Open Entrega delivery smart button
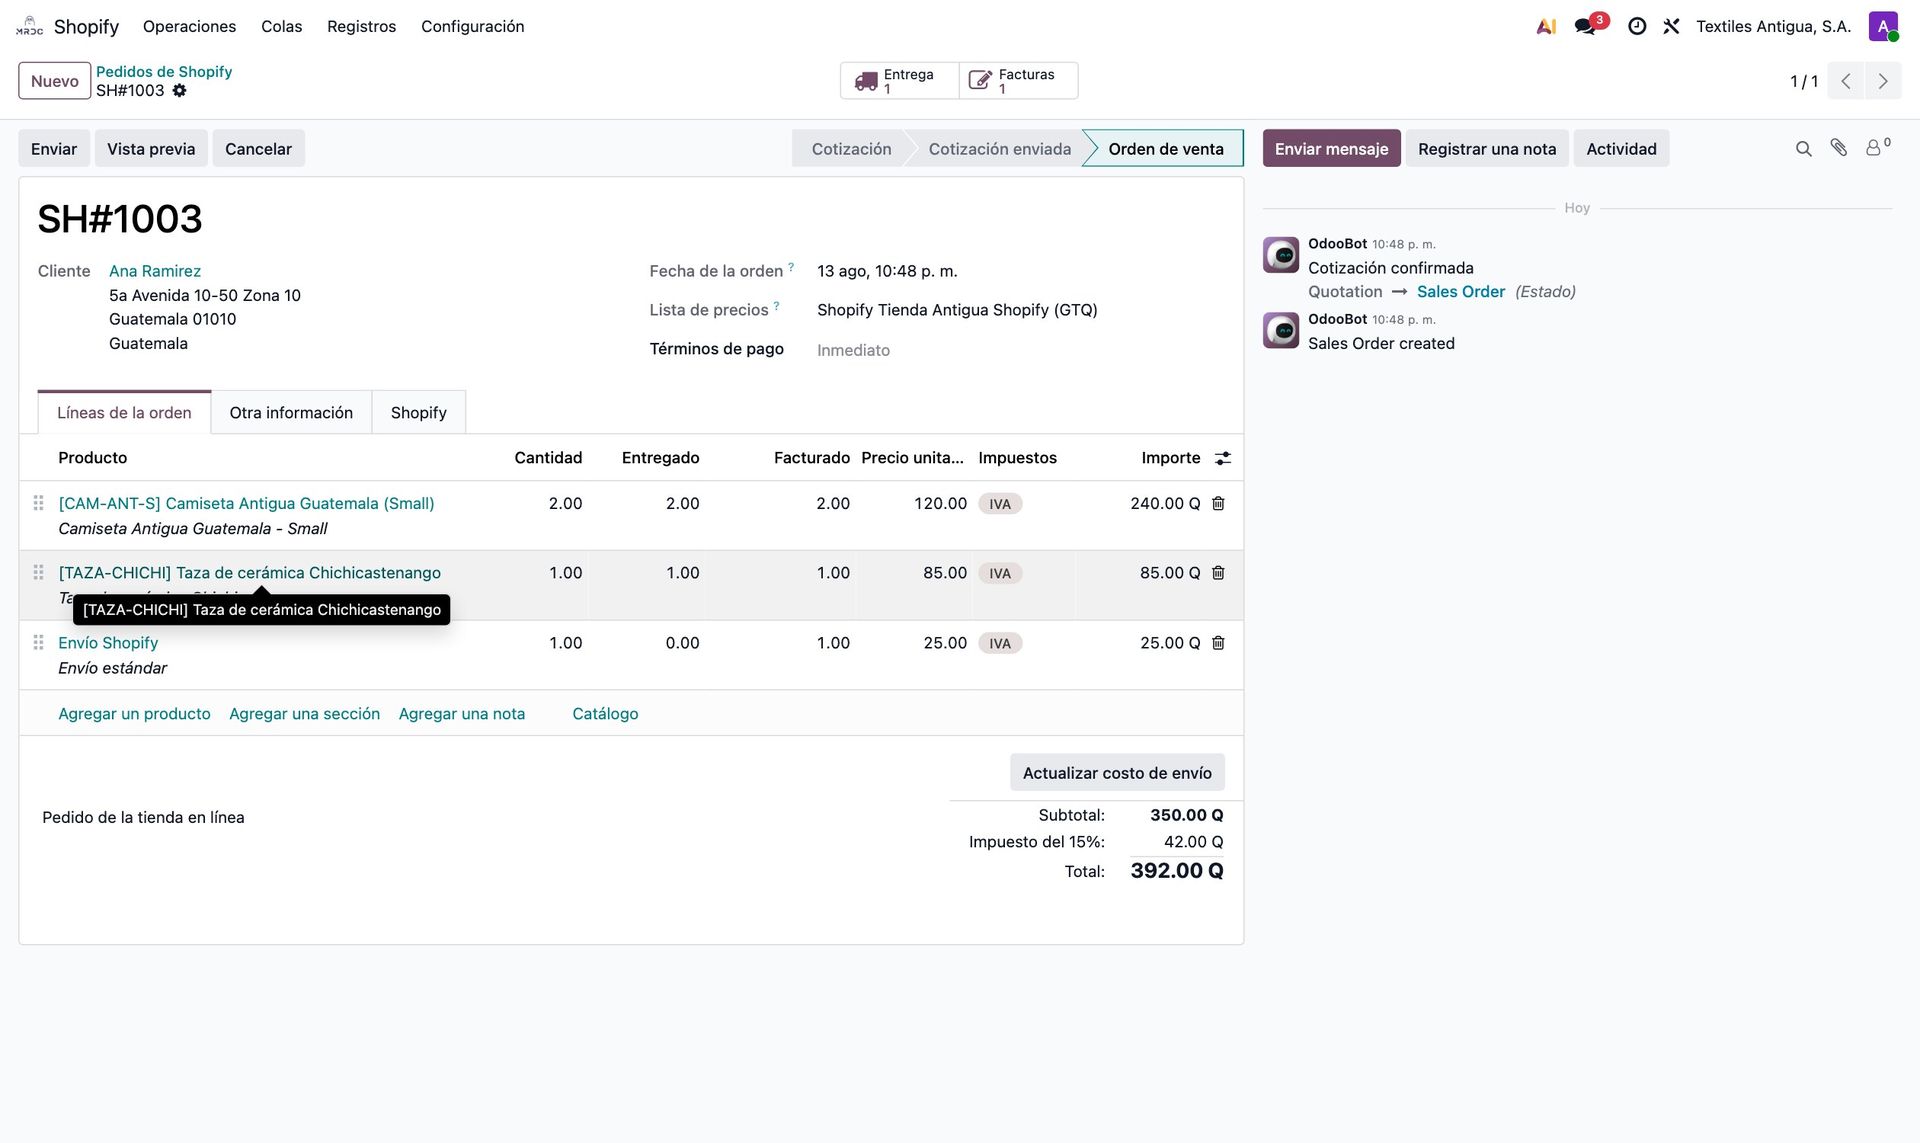 click(899, 81)
